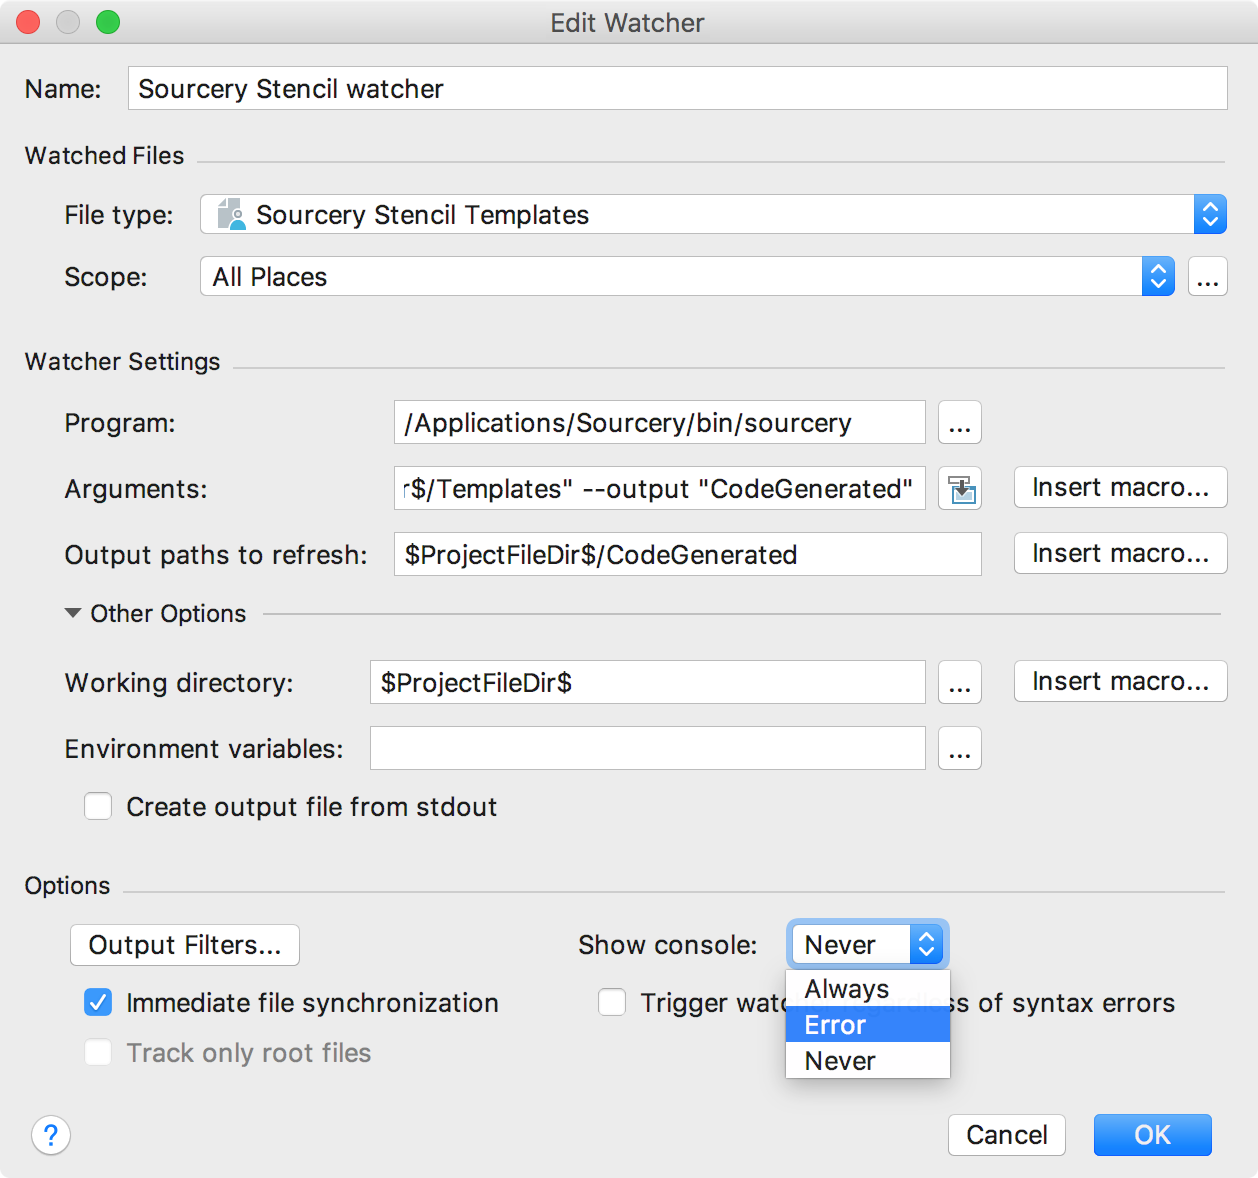This screenshot has height=1178, width=1258.
Task: Close the Edit Watcher window
Action: 28,22
